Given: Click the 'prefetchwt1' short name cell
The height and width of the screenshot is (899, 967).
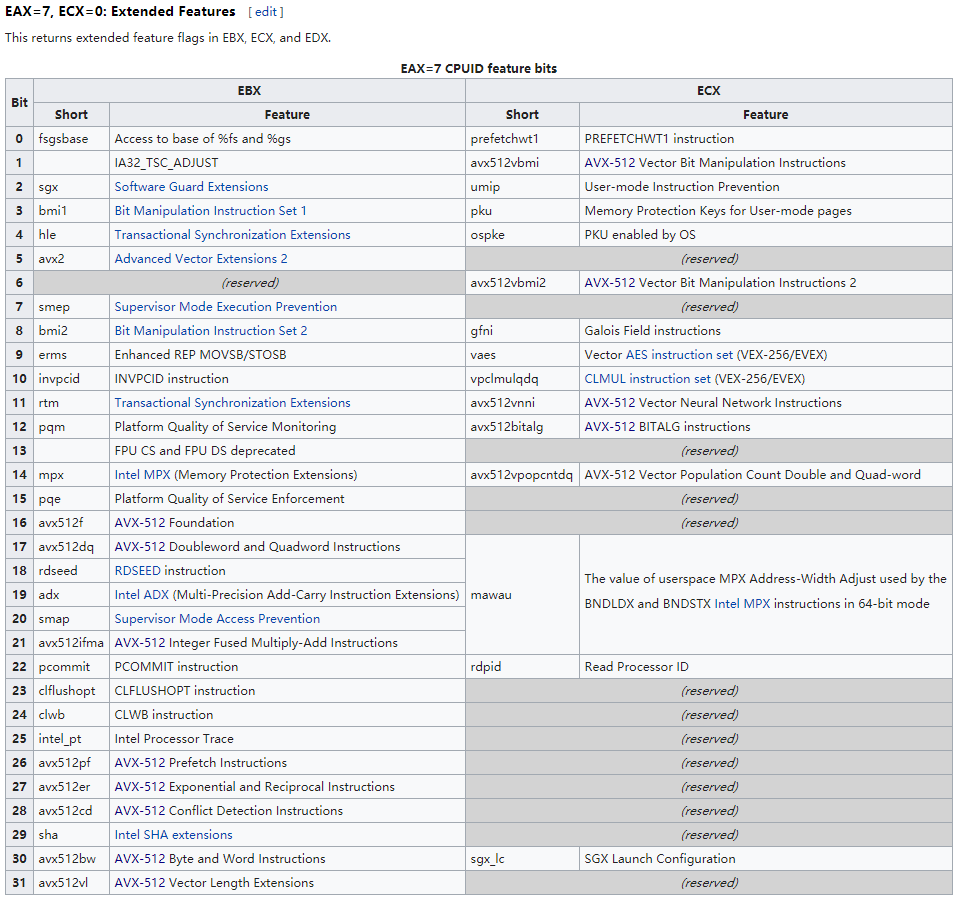Looking at the screenshot, I should 522,139.
